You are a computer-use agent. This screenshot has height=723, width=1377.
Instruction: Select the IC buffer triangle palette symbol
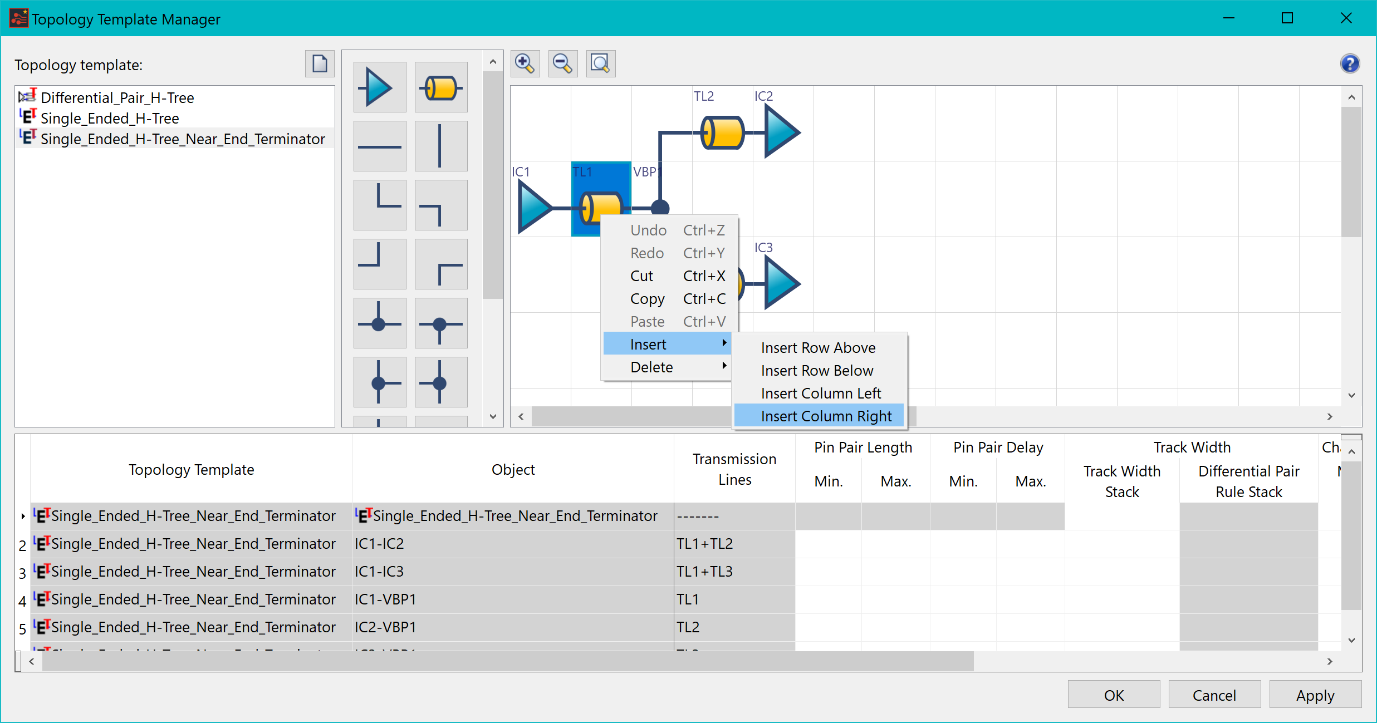379,88
